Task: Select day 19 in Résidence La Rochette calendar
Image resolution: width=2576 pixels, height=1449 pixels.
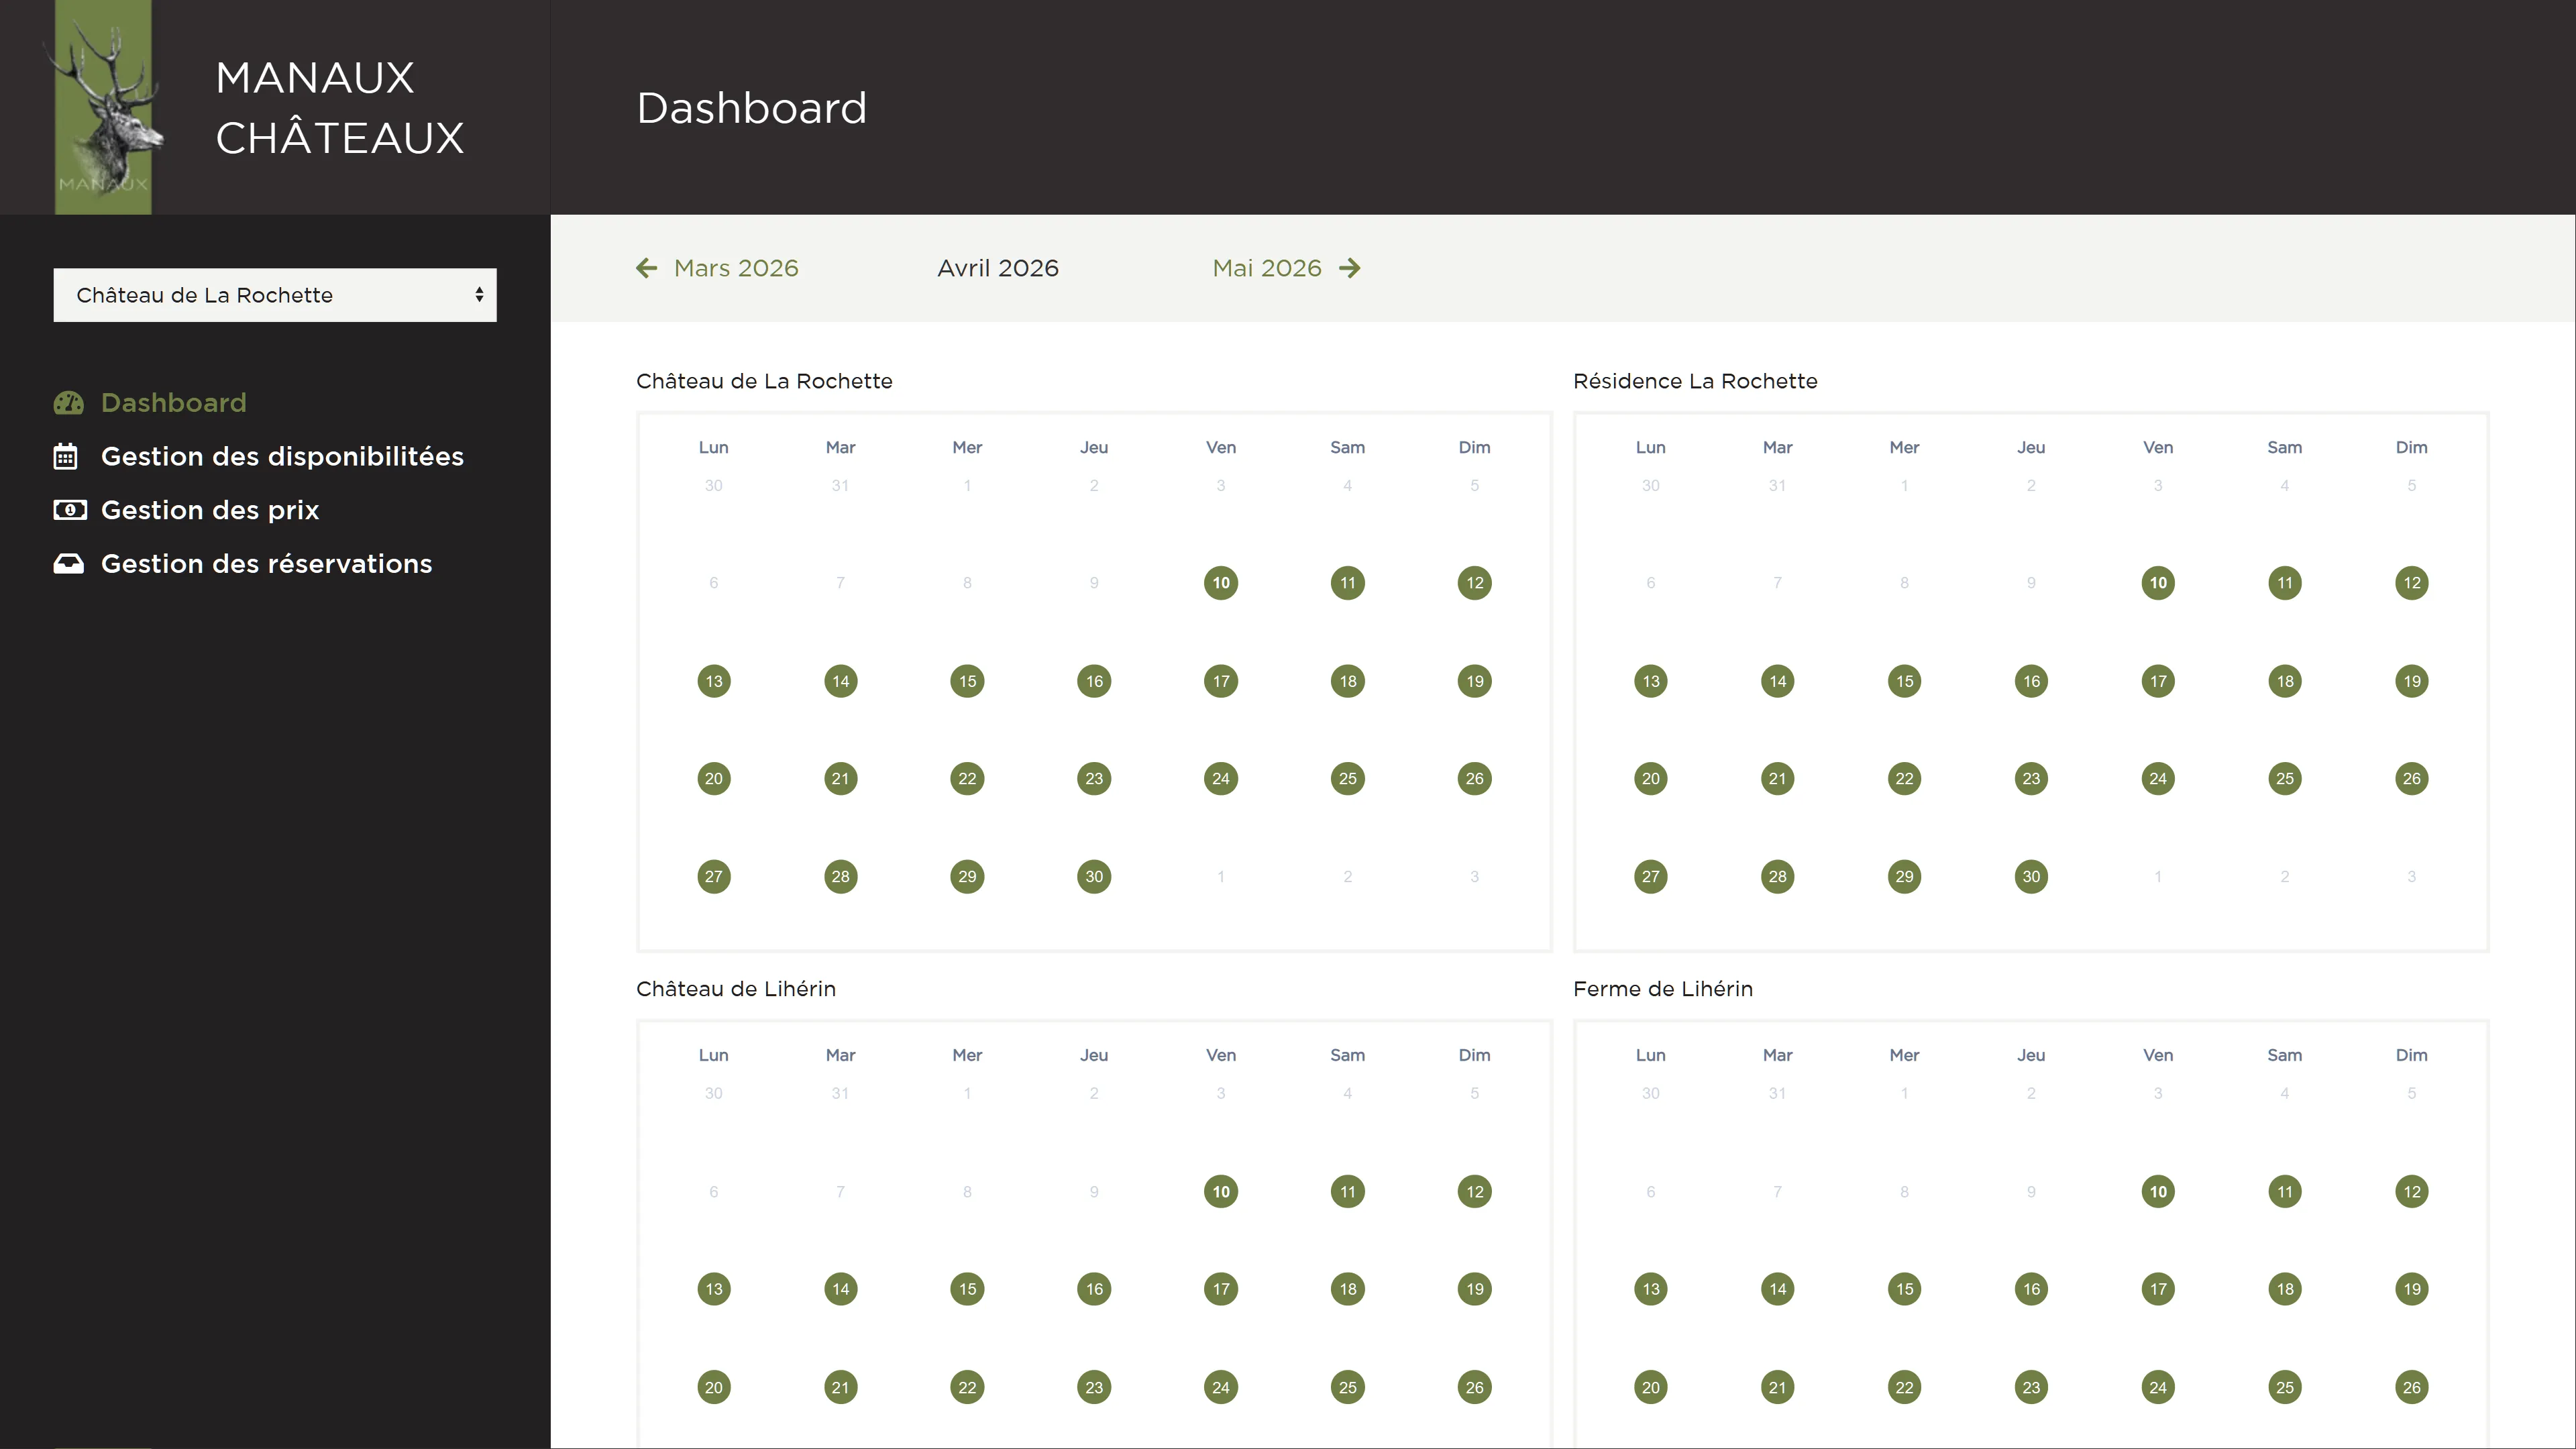Action: pyautogui.click(x=2411, y=682)
